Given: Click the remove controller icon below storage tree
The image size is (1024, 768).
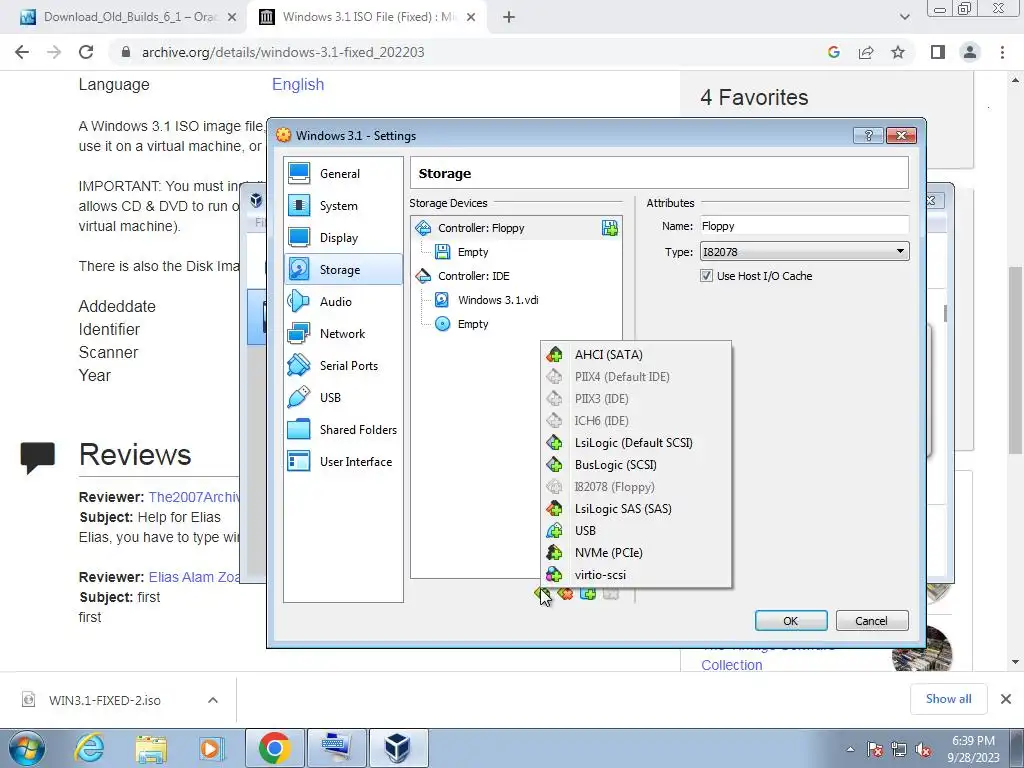Looking at the screenshot, I should click(566, 593).
